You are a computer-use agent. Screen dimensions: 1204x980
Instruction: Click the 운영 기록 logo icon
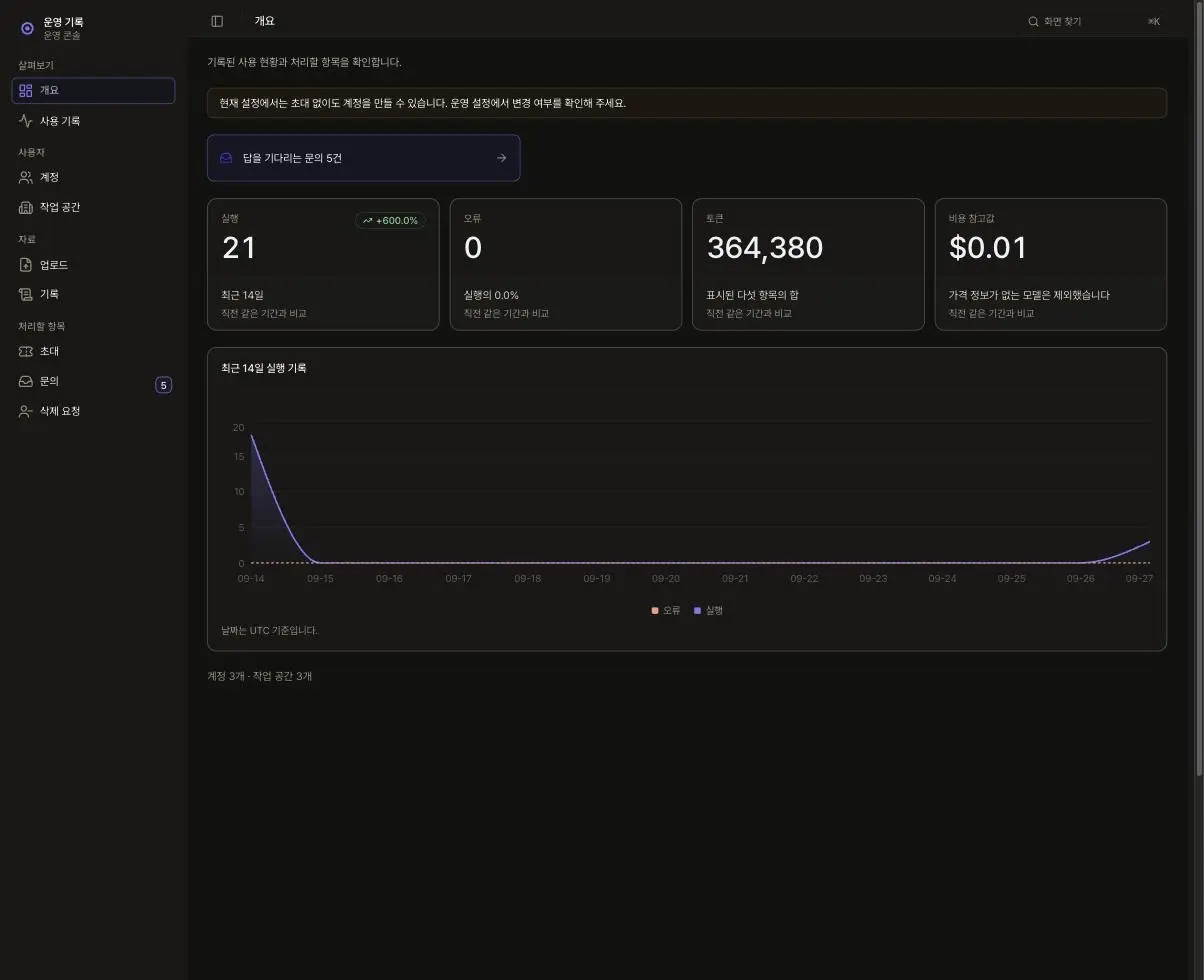(x=27, y=28)
